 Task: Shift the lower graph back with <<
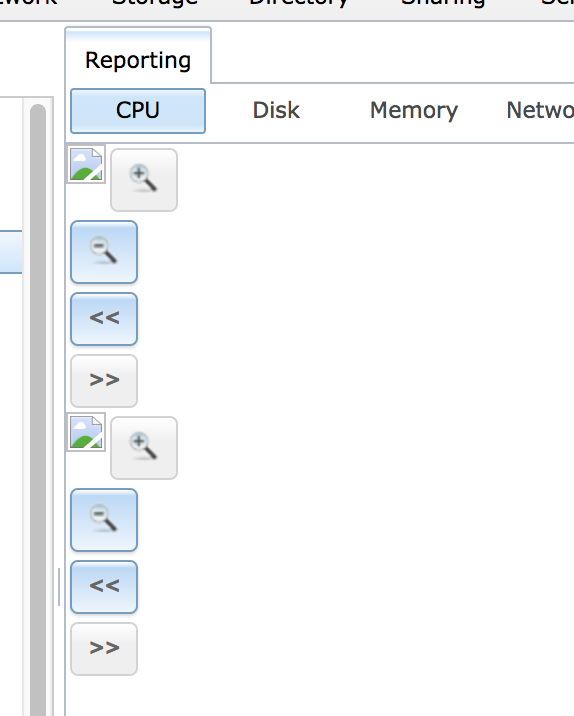(x=104, y=587)
